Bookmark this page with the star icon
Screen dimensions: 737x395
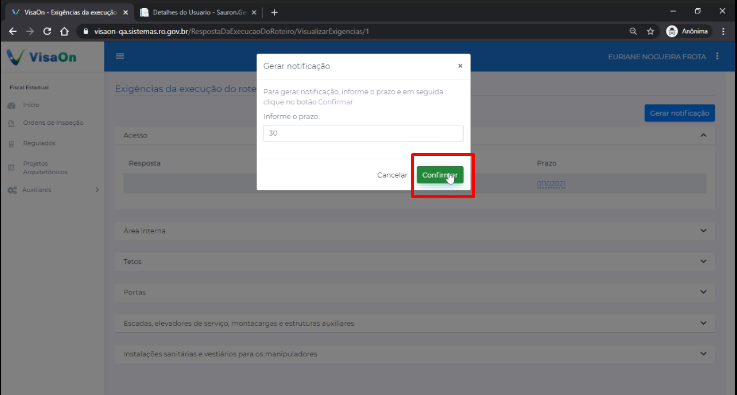click(x=651, y=32)
